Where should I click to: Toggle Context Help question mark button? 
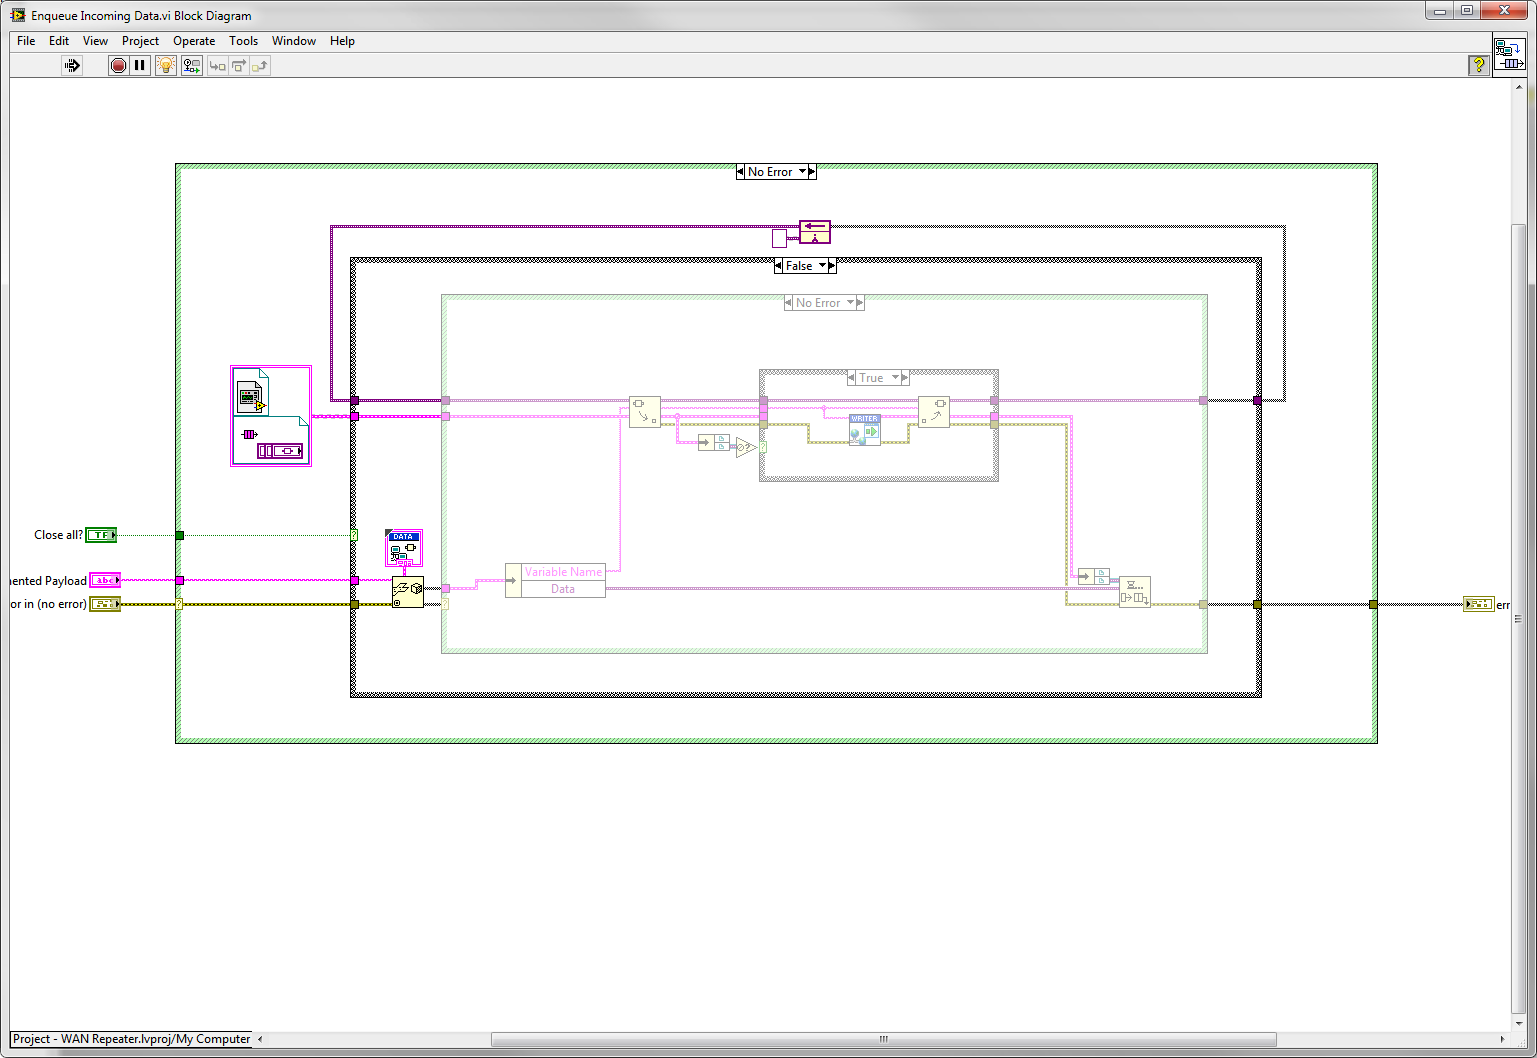(1478, 66)
